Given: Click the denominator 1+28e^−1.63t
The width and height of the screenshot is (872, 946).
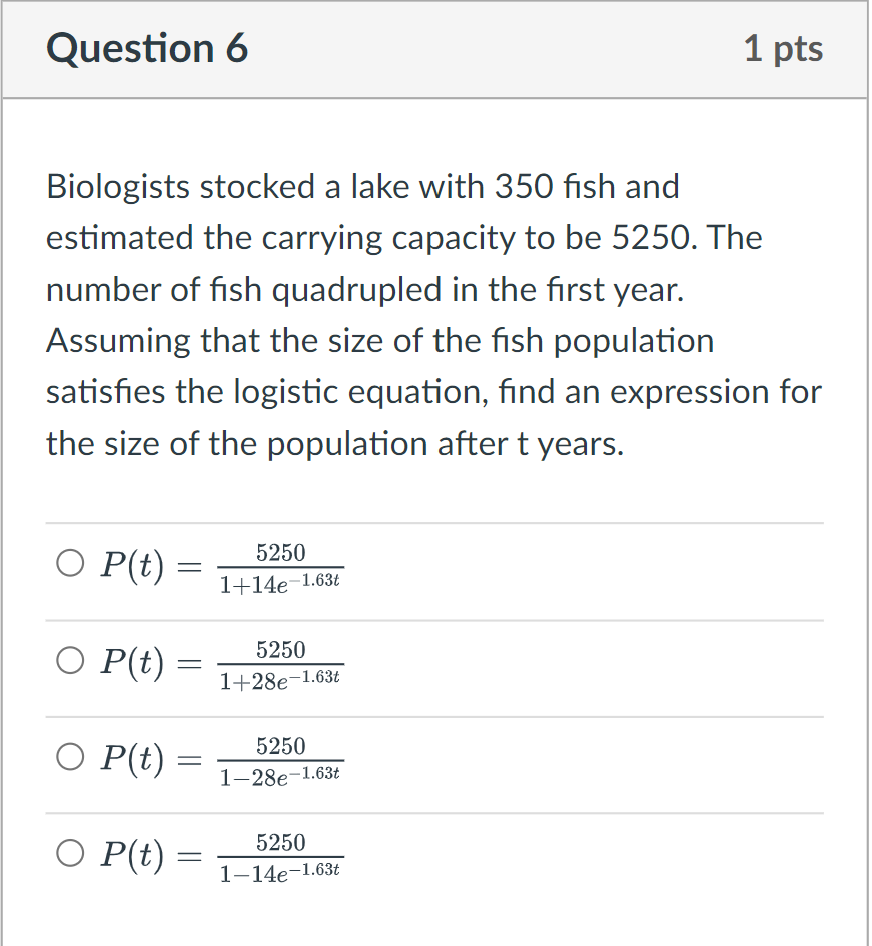Looking at the screenshot, I should pyautogui.click(x=280, y=679).
